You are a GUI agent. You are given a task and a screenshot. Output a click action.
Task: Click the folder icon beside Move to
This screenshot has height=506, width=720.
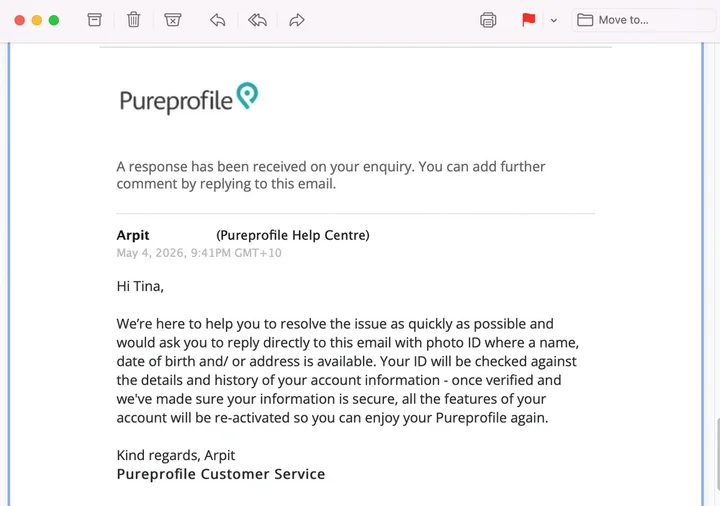coord(585,20)
